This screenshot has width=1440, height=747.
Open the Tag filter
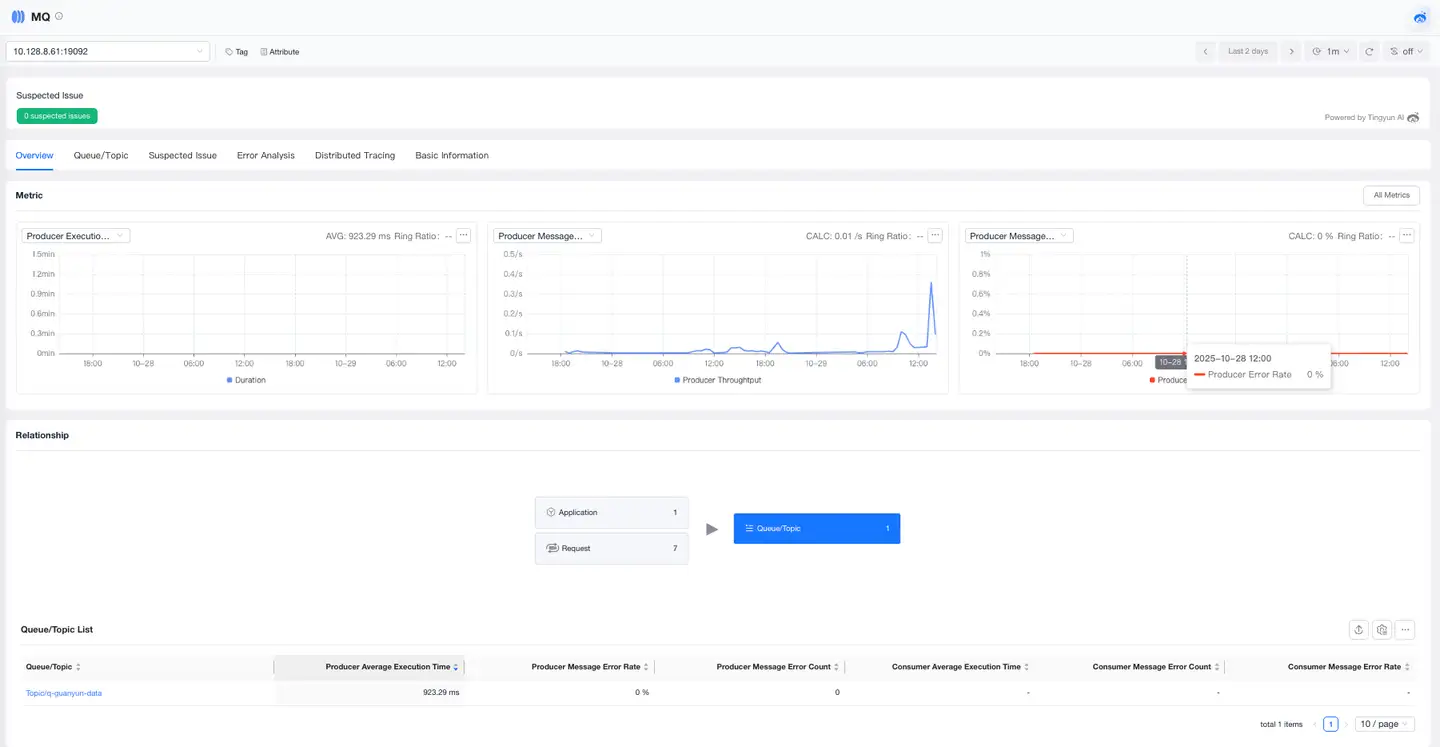[236, 51]
